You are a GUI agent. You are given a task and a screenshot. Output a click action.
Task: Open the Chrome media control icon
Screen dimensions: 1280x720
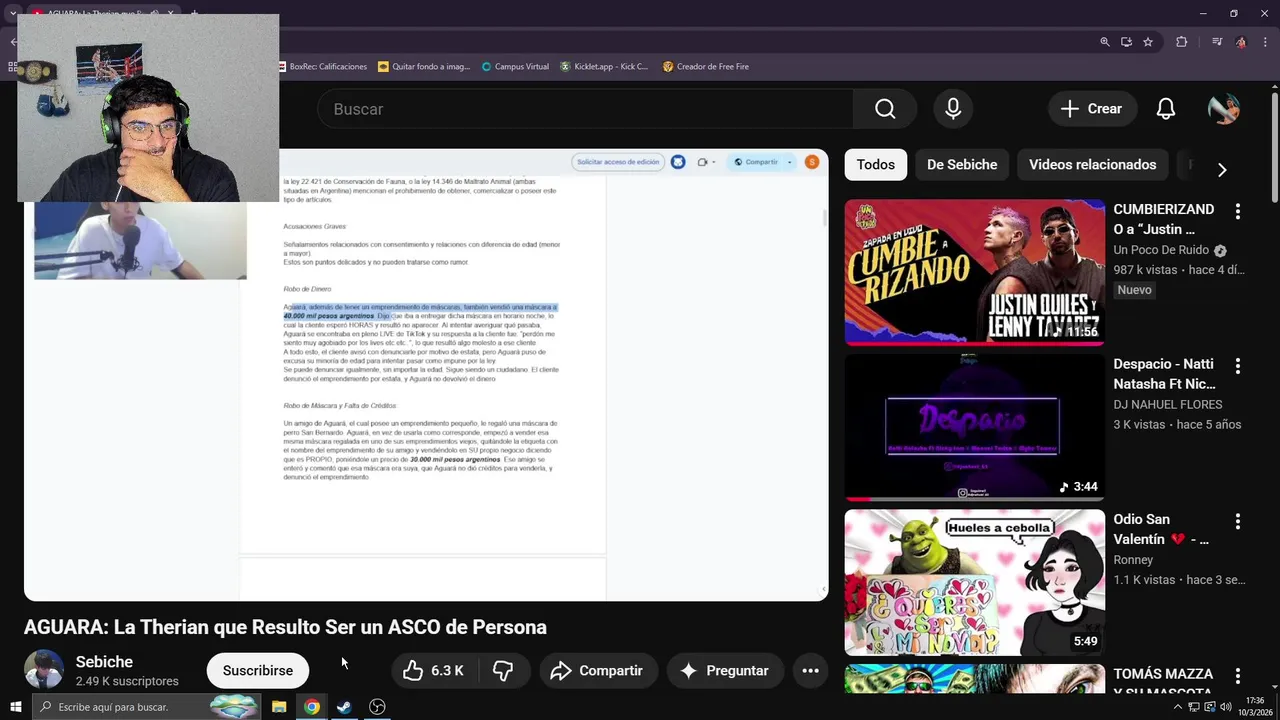1217,42
